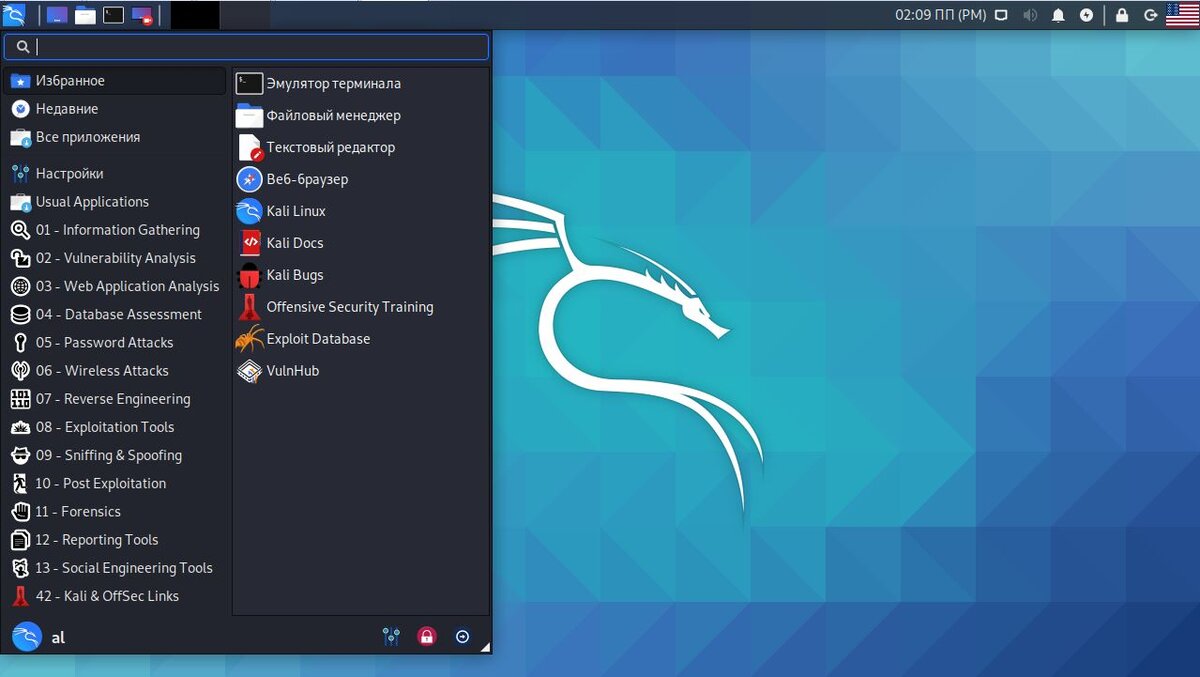The image size is (1200, 677).
Task: Open 03 - Web Application Analysis category
Action: [116, 286]
